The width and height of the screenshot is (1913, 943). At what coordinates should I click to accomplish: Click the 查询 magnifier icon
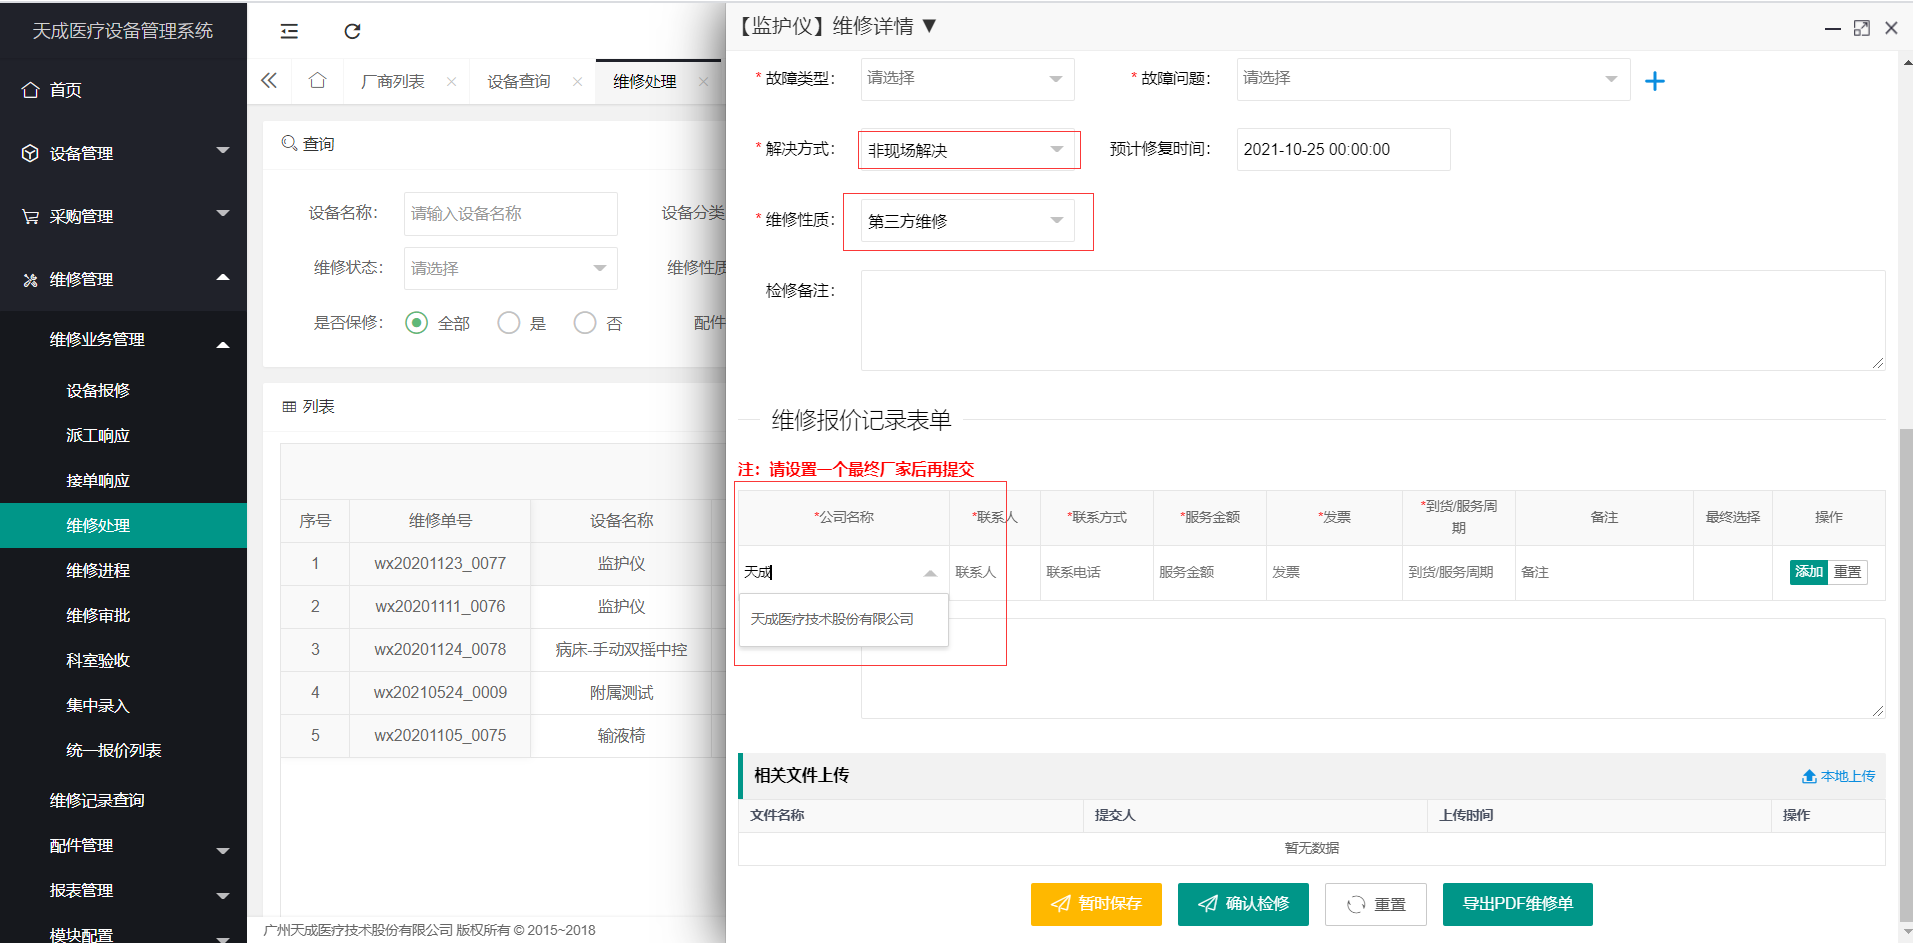[x=289, y=143]
